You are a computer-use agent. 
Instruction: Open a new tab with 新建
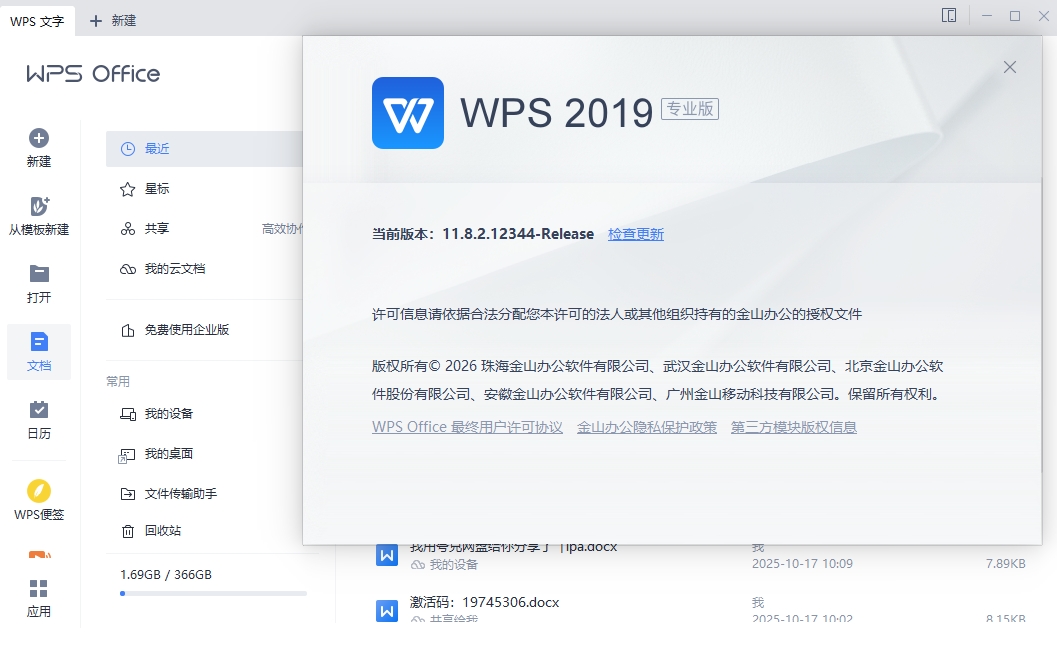[113, 19]
